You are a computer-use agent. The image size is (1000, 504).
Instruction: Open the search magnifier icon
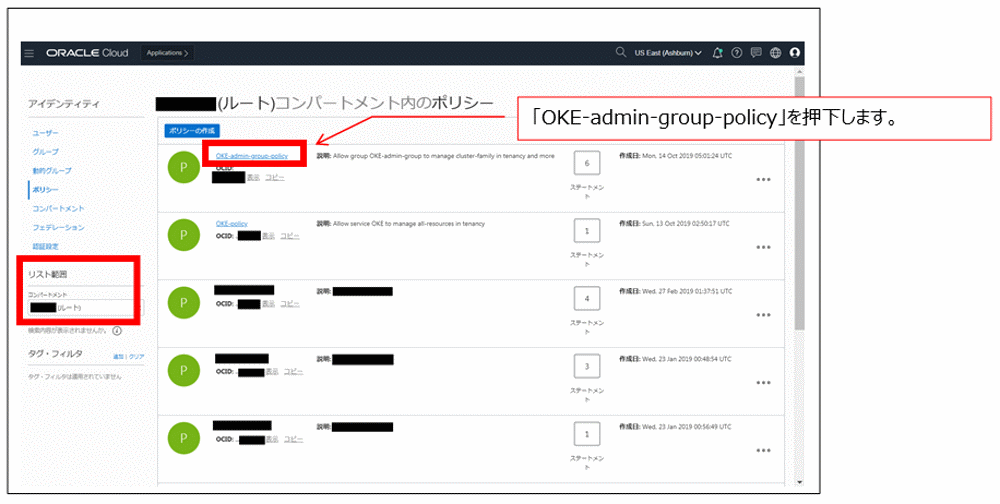(621, 52)
